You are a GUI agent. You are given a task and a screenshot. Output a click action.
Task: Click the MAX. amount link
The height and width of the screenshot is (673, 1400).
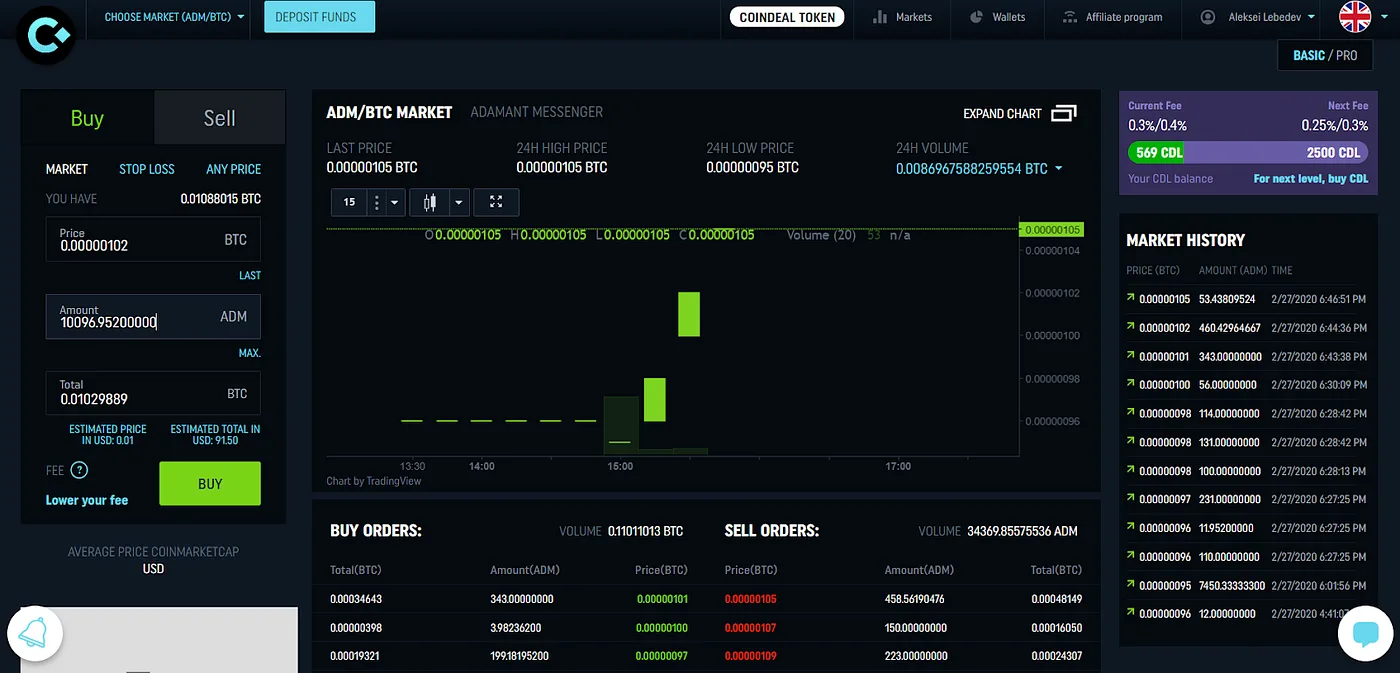coord(250,353)
